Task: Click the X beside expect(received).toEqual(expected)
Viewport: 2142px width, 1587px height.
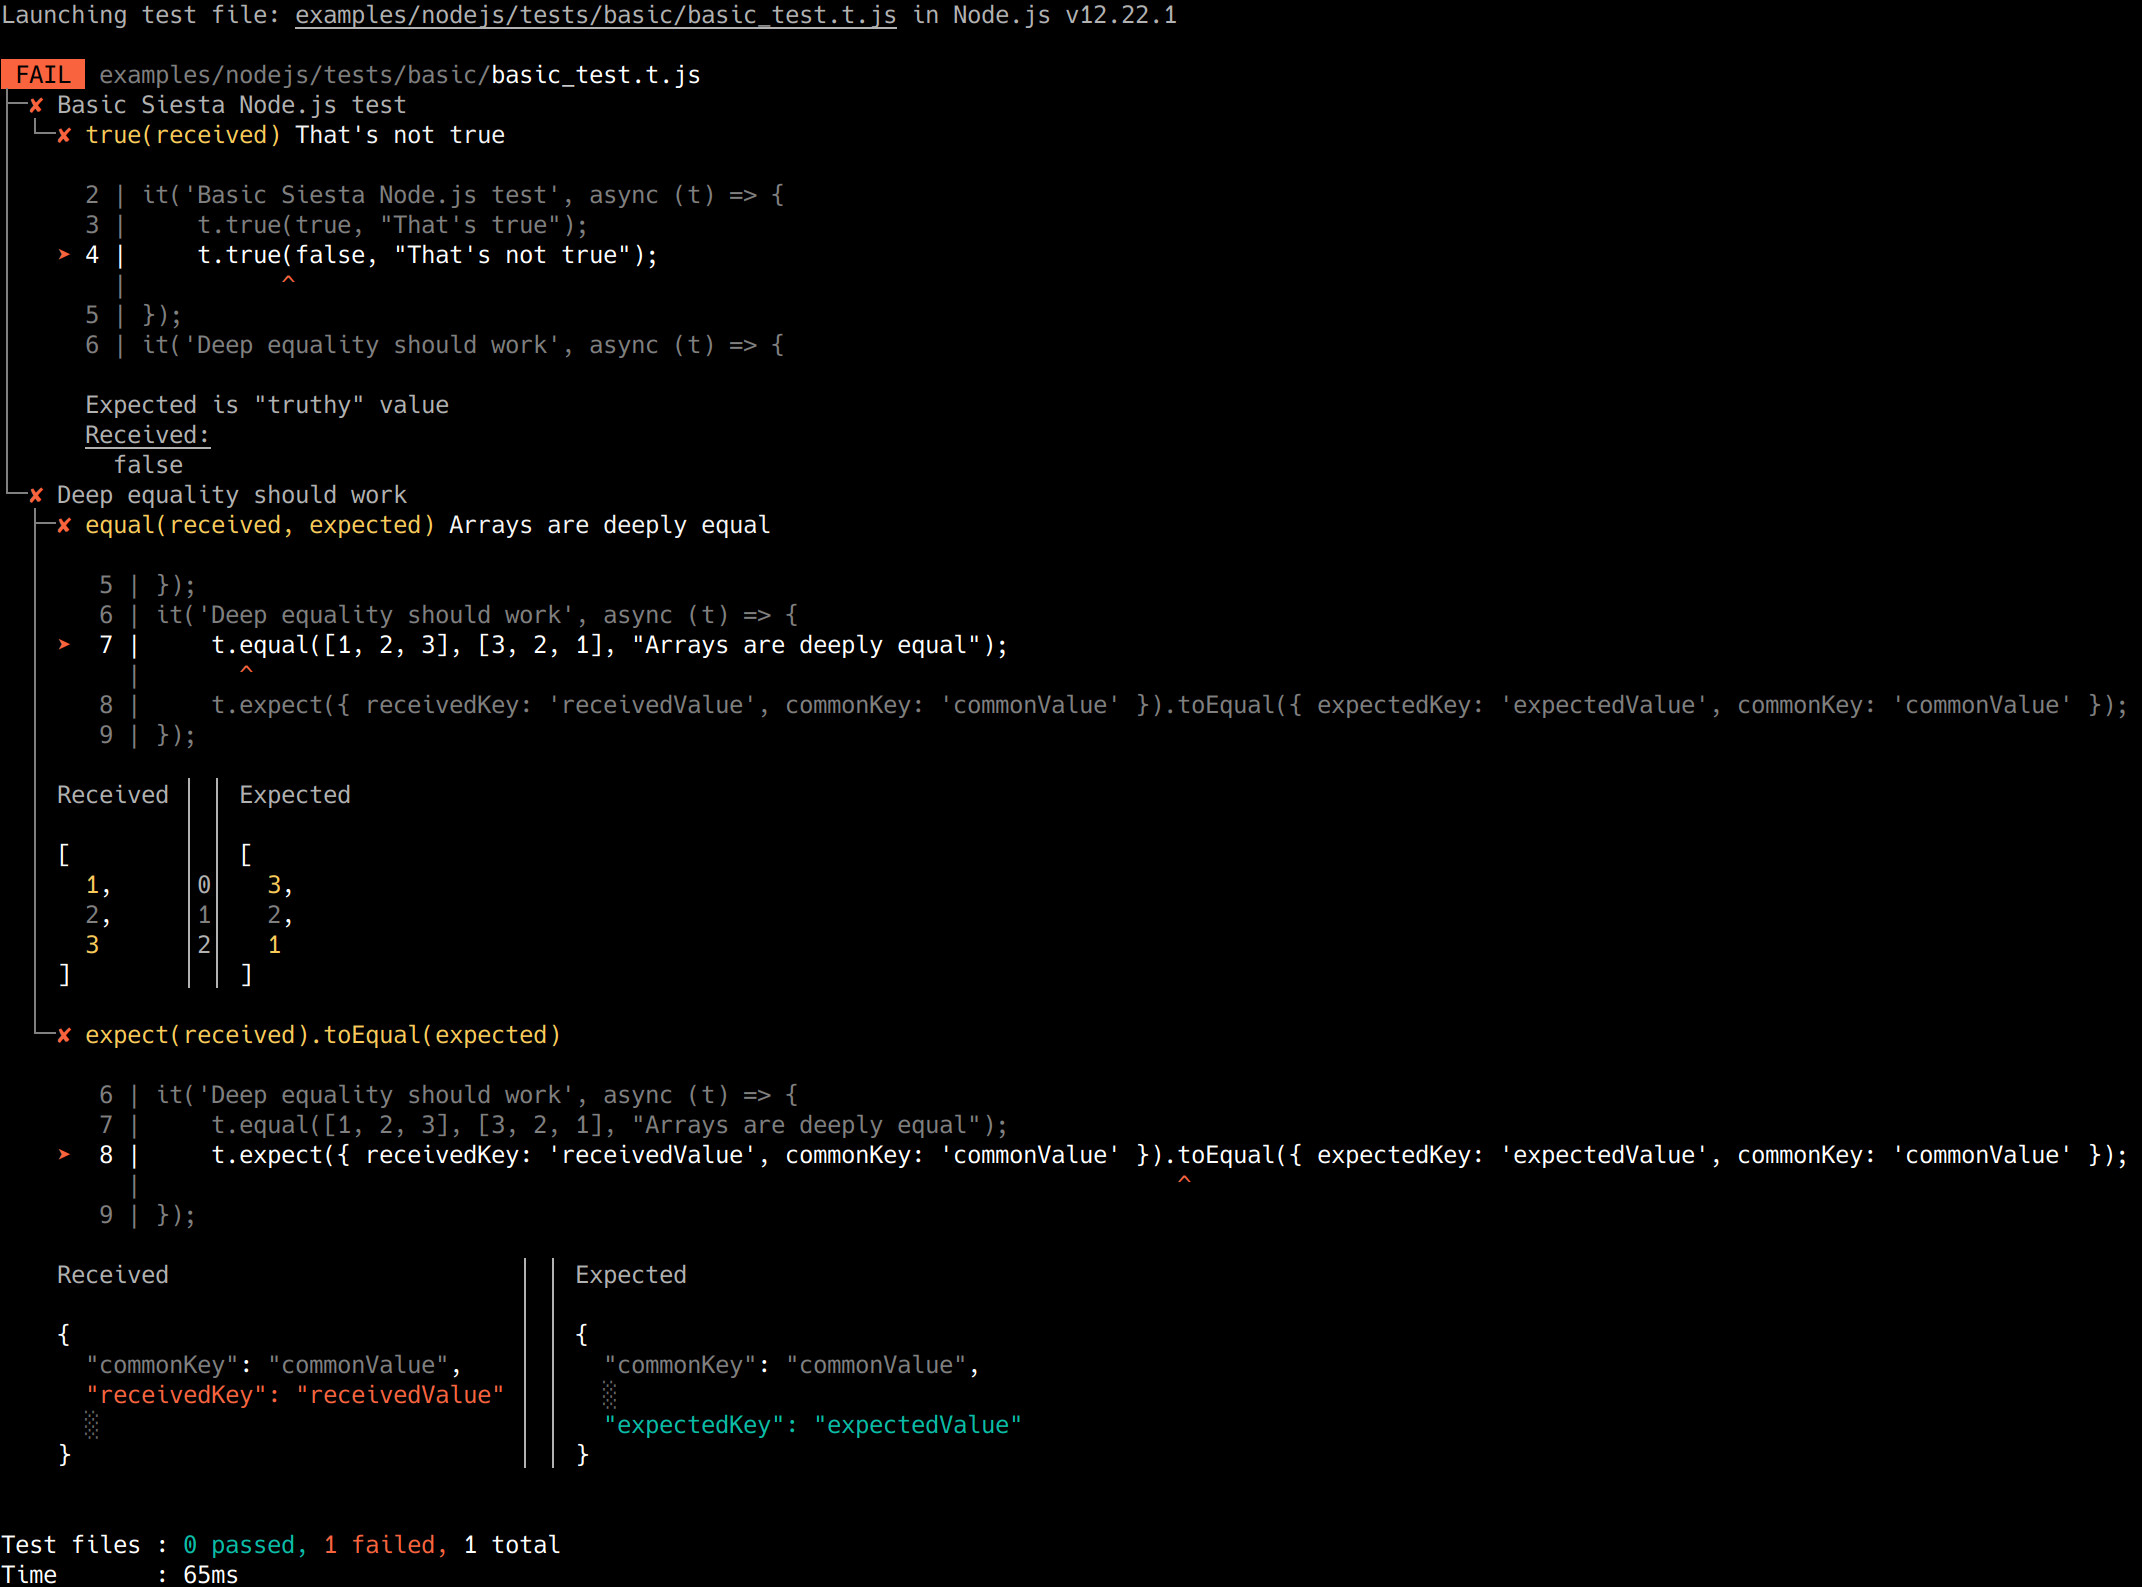Action: 64,1034
